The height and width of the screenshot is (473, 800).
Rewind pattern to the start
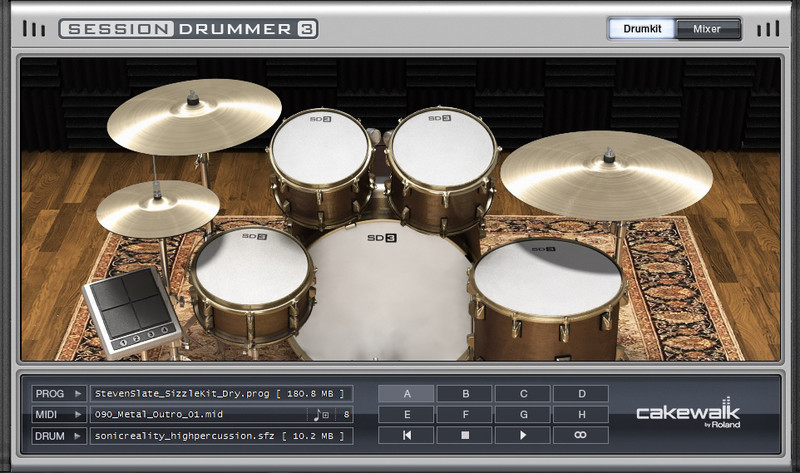[x=406, y=436]
